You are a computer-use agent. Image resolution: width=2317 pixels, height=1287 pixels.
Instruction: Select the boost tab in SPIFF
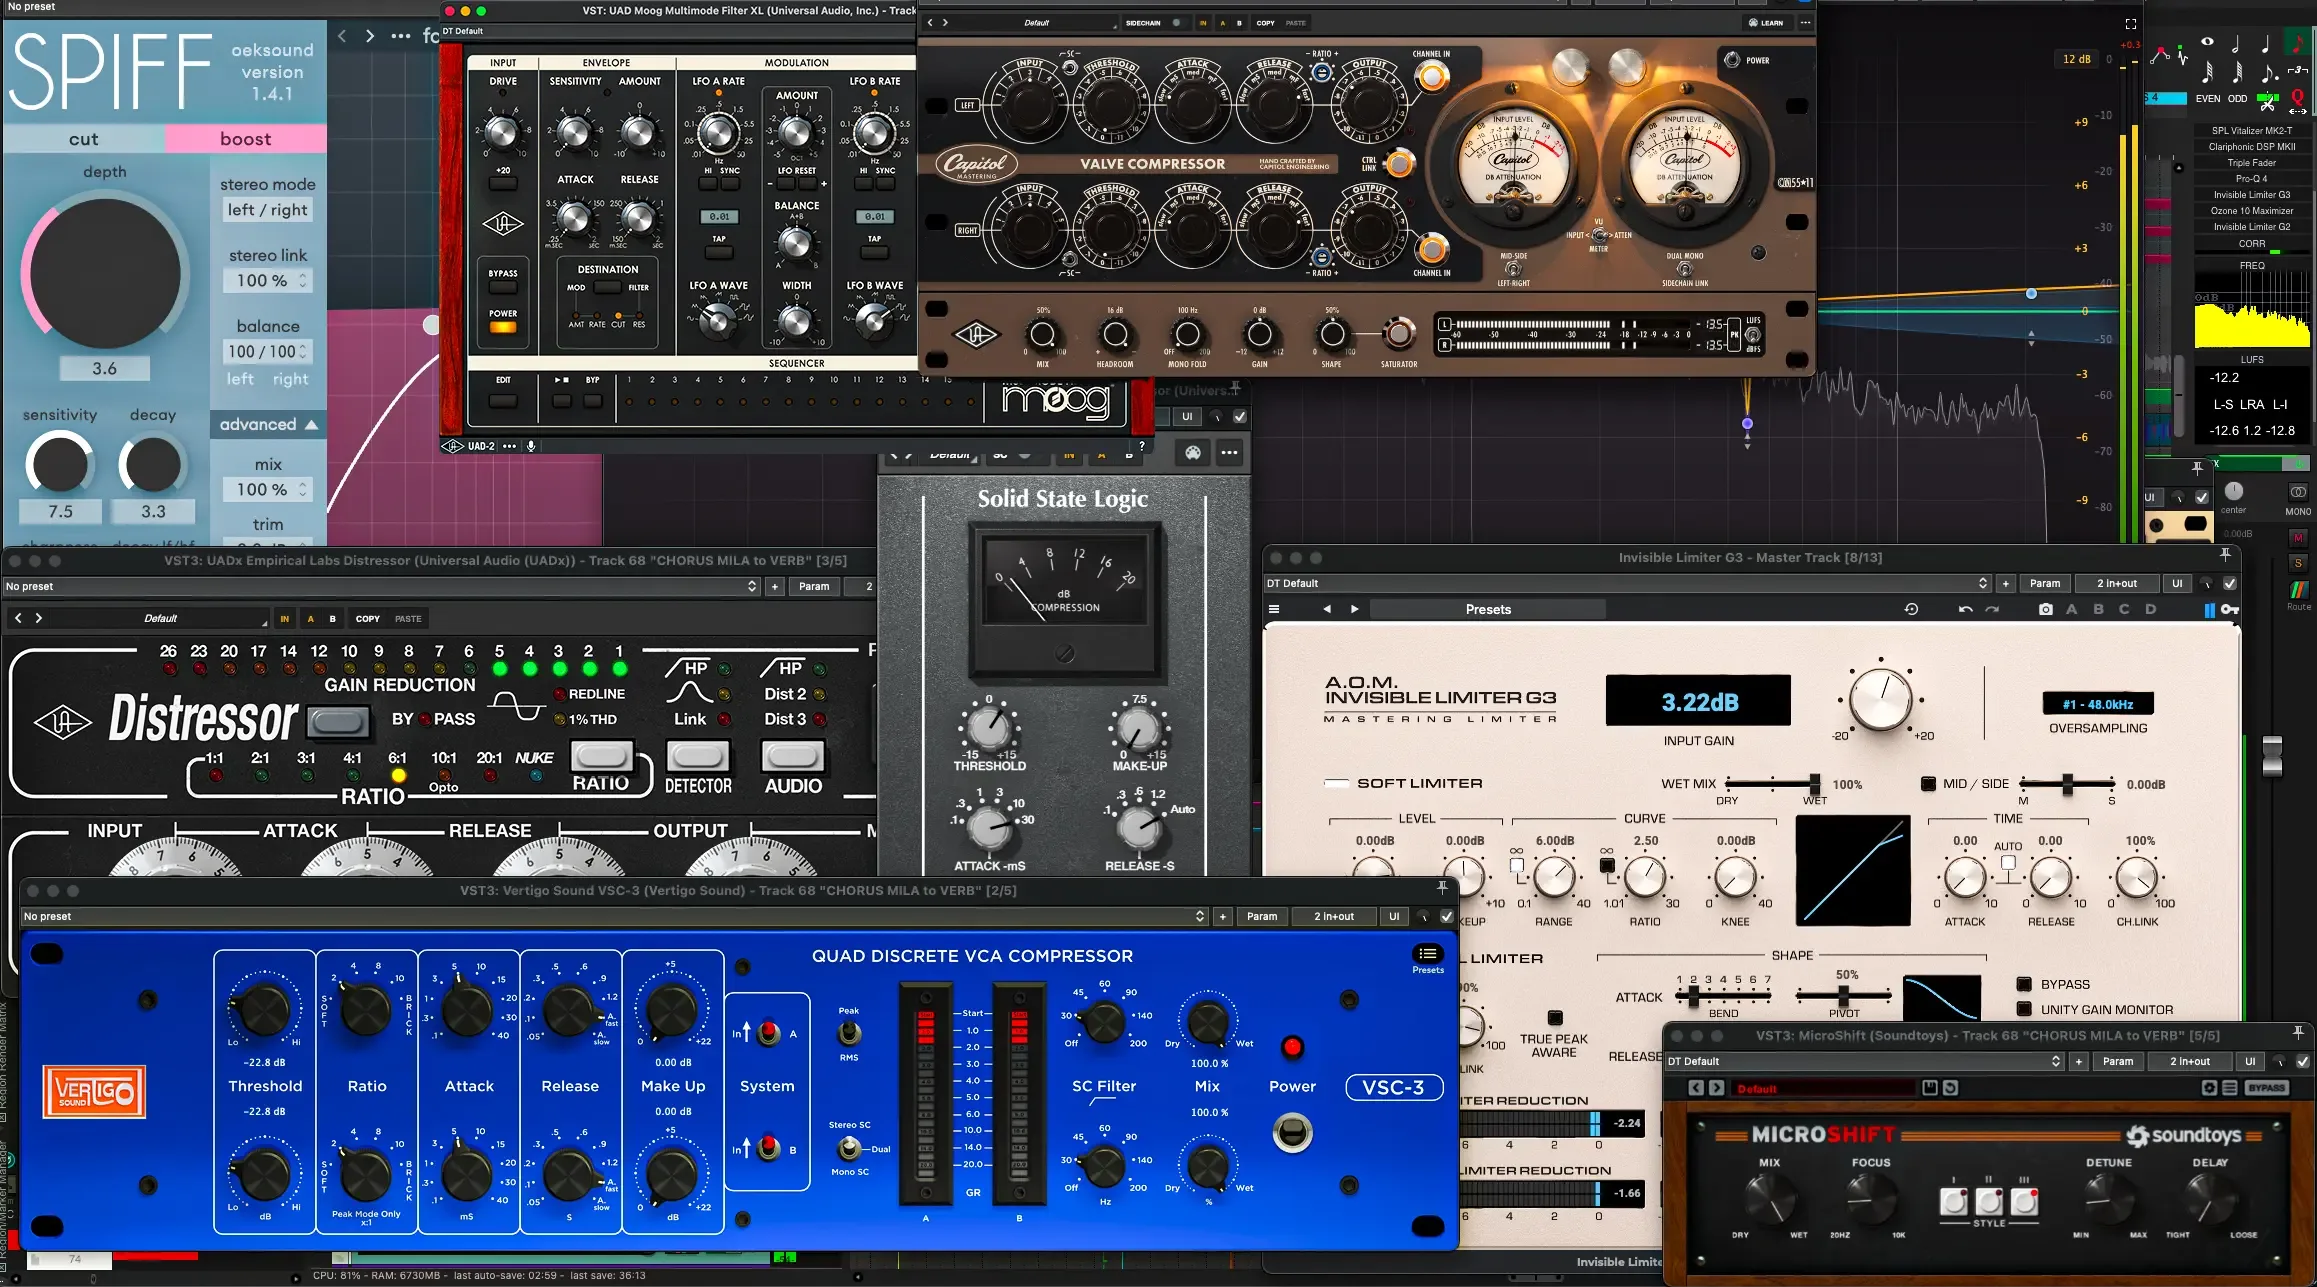click(245, 139)
